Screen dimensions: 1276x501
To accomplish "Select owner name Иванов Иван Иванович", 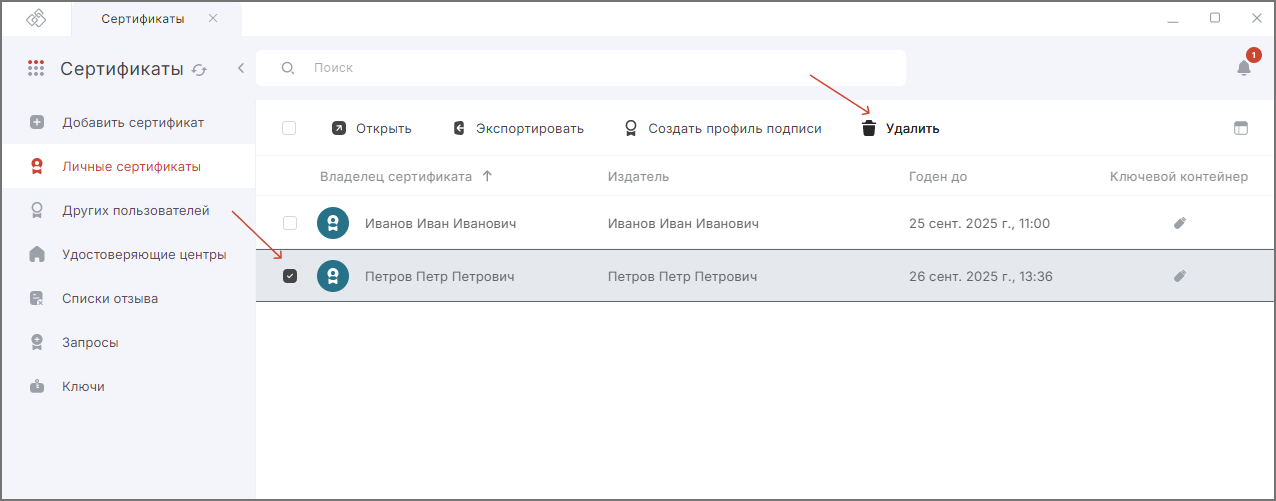I will coord(440,223).
